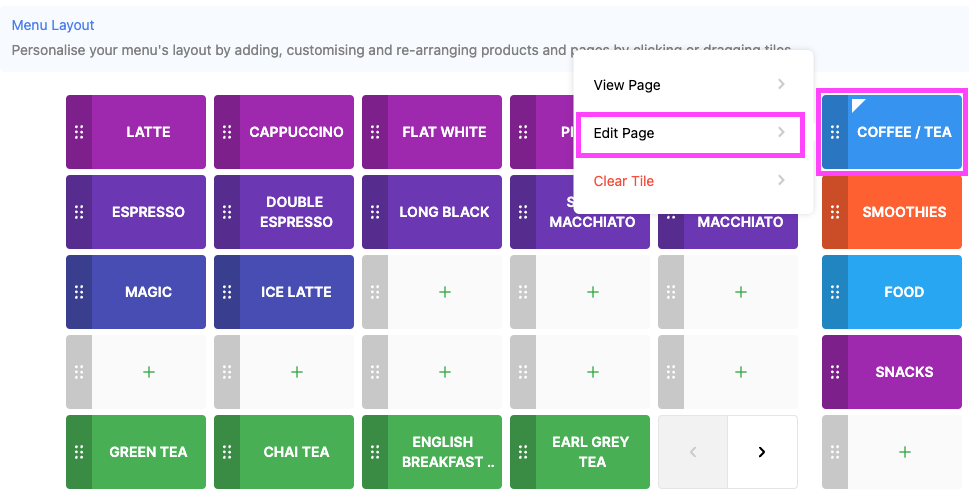
Task: Select the Flat White product tile
Action: click(x=444, y=132)
